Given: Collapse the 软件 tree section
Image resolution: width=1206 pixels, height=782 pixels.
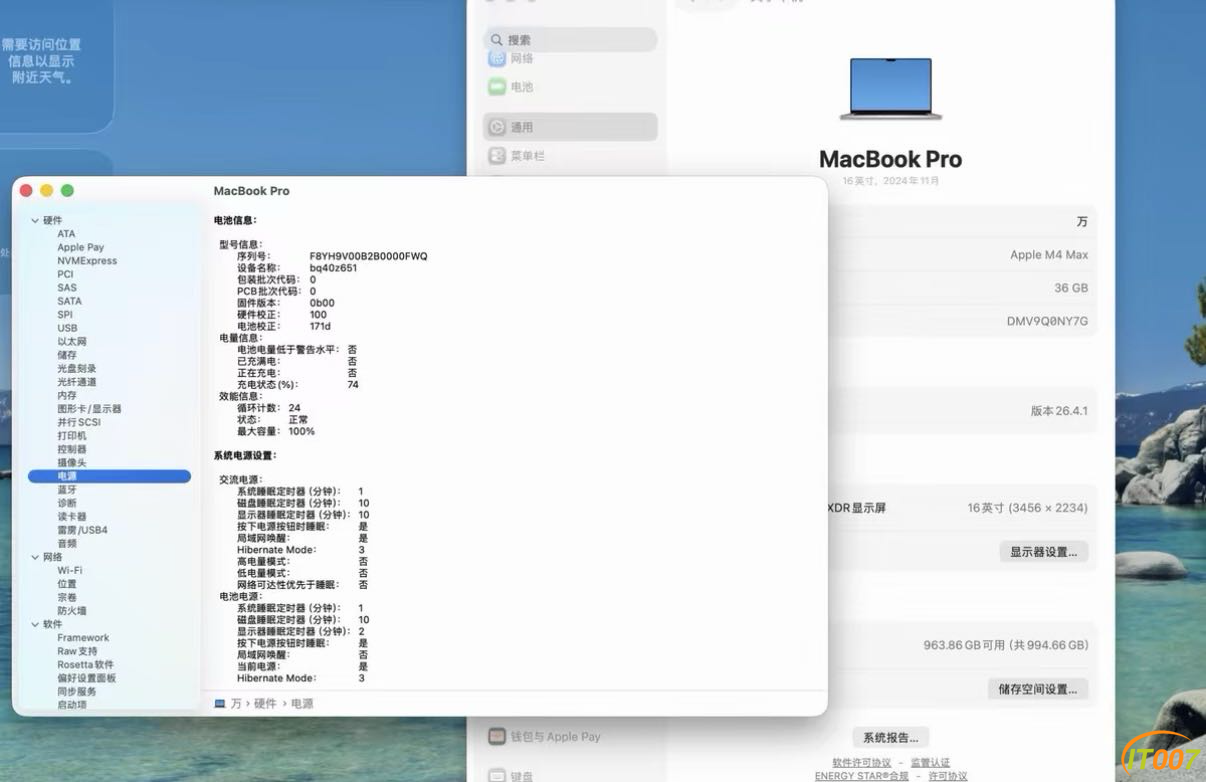Looking at the screenshot, I should click(35, 624).
